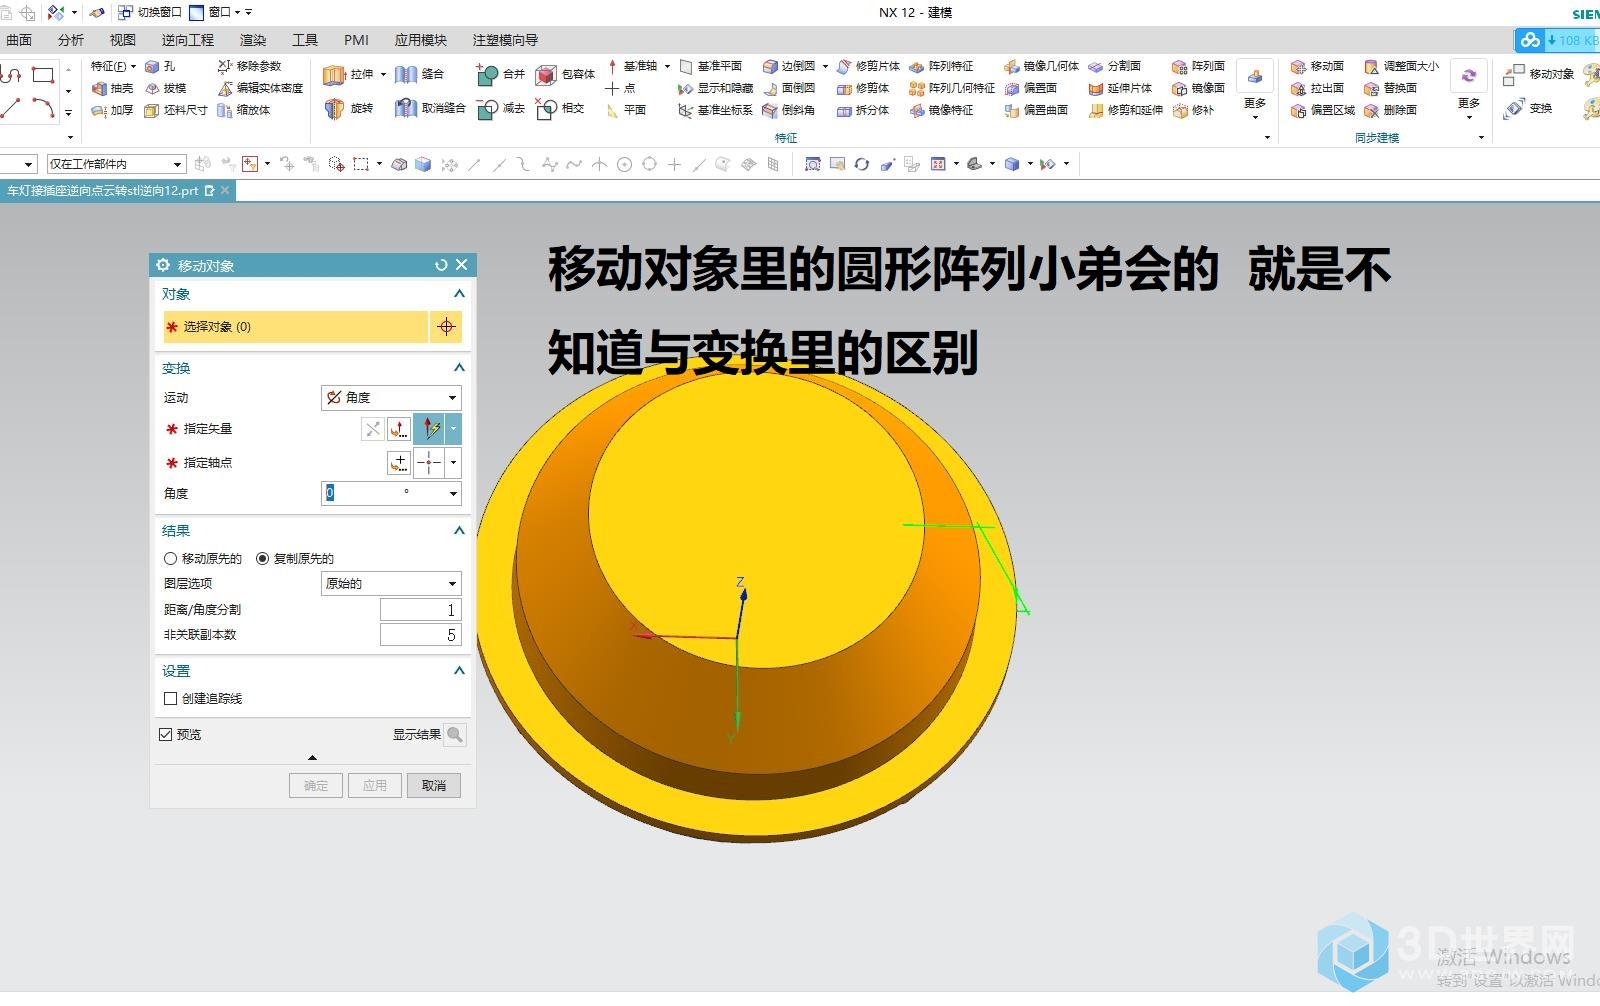
Task: Select the 拉伸 (Extrude) tool
Action: coord(349,75)
